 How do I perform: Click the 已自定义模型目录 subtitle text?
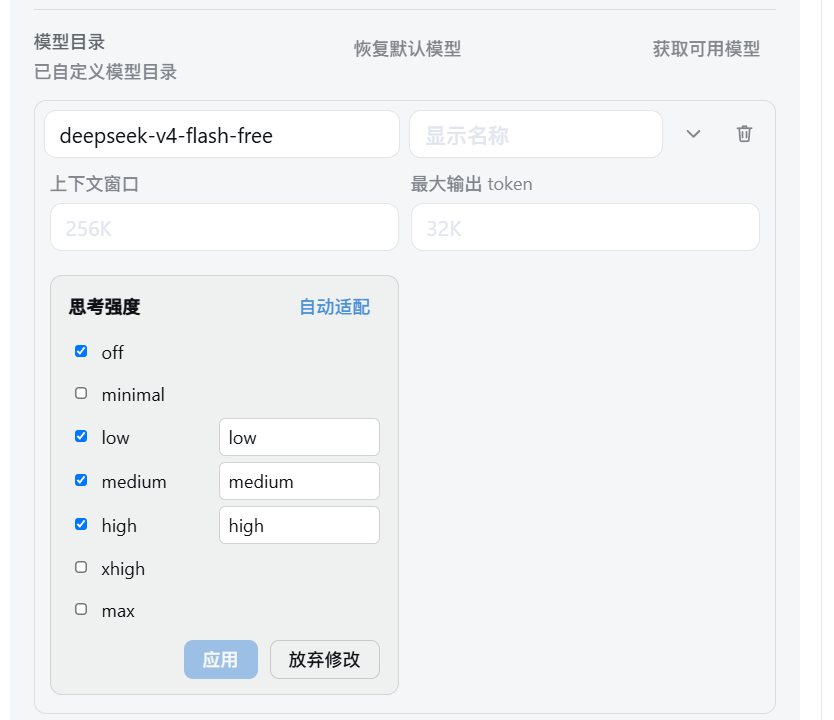click(105, 72)
